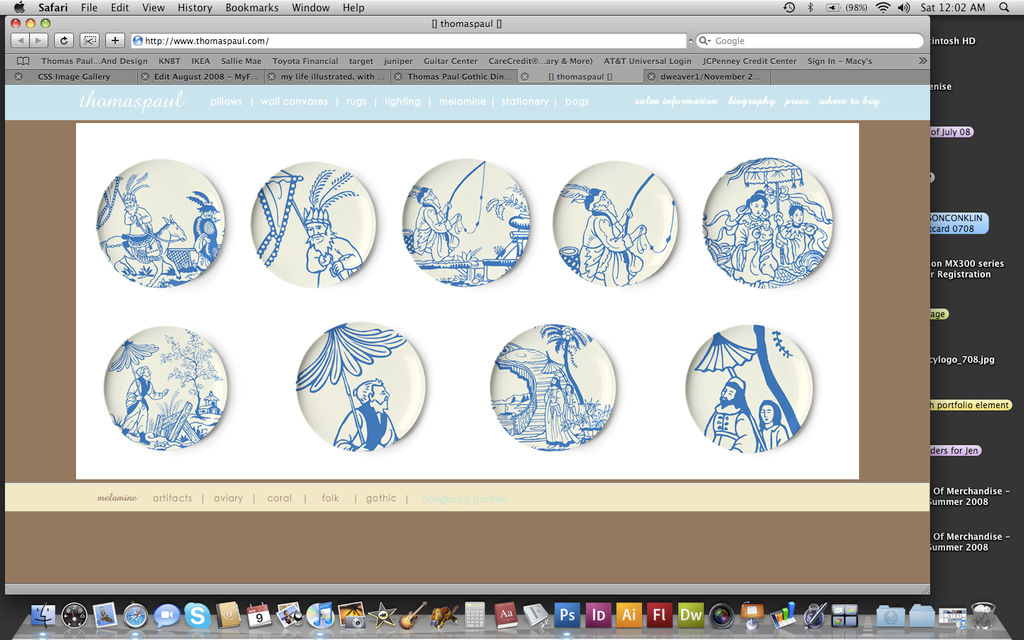Open Numbers chart icon in the Dock
1024x640 pixels.
click(x=782, y=616)
